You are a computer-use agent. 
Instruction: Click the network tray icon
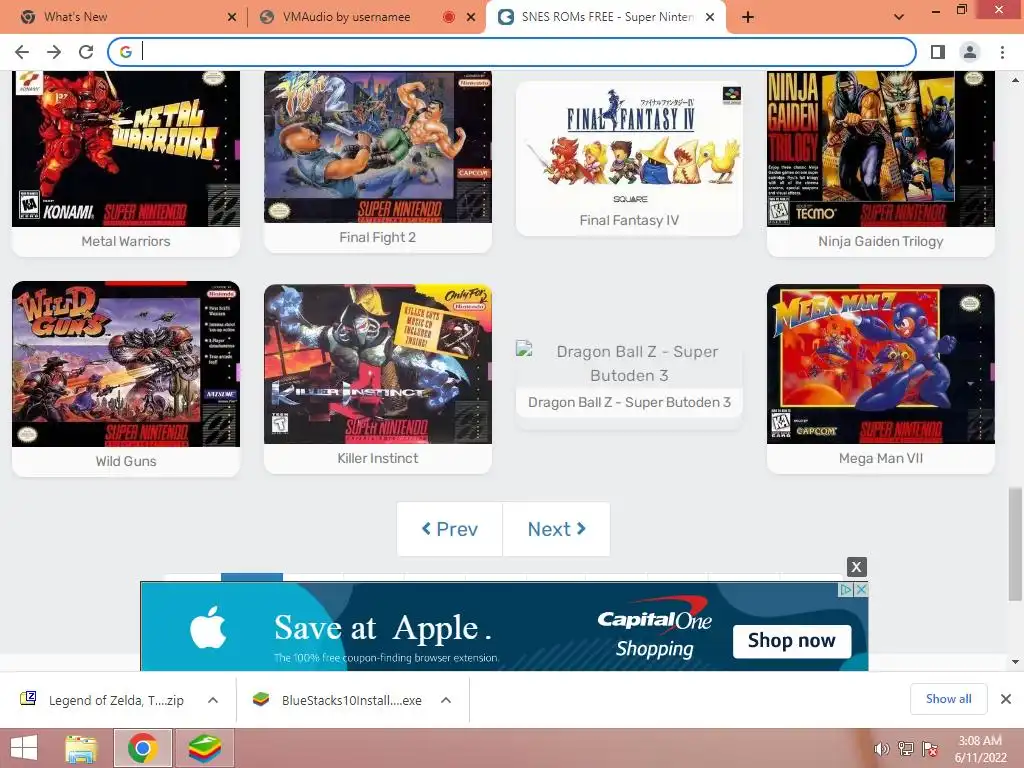(906, 749)
